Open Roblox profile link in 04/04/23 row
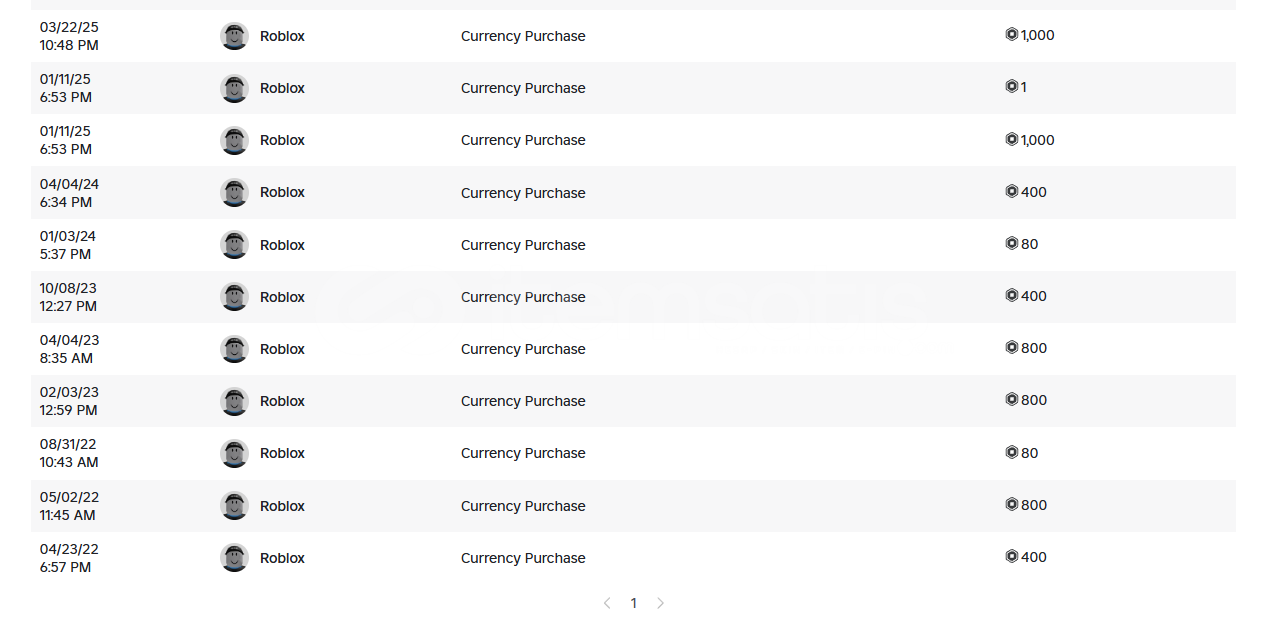The image size is (1268, 620). (282, 349)
